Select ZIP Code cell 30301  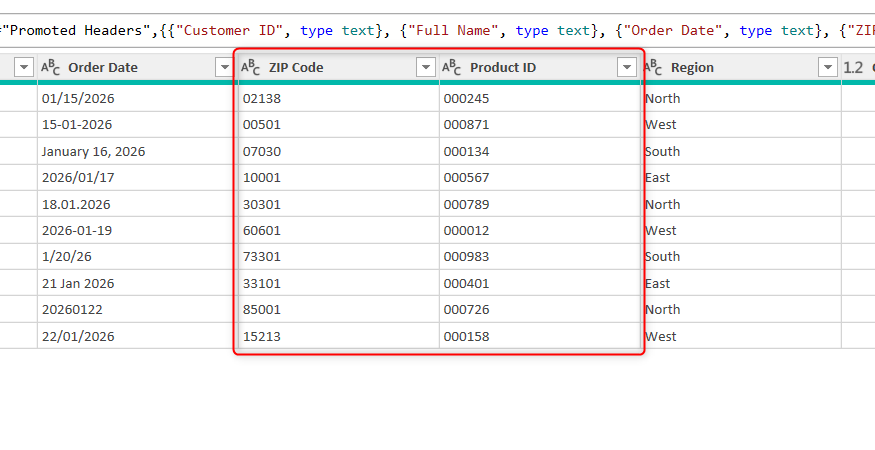tap(339, 204)
